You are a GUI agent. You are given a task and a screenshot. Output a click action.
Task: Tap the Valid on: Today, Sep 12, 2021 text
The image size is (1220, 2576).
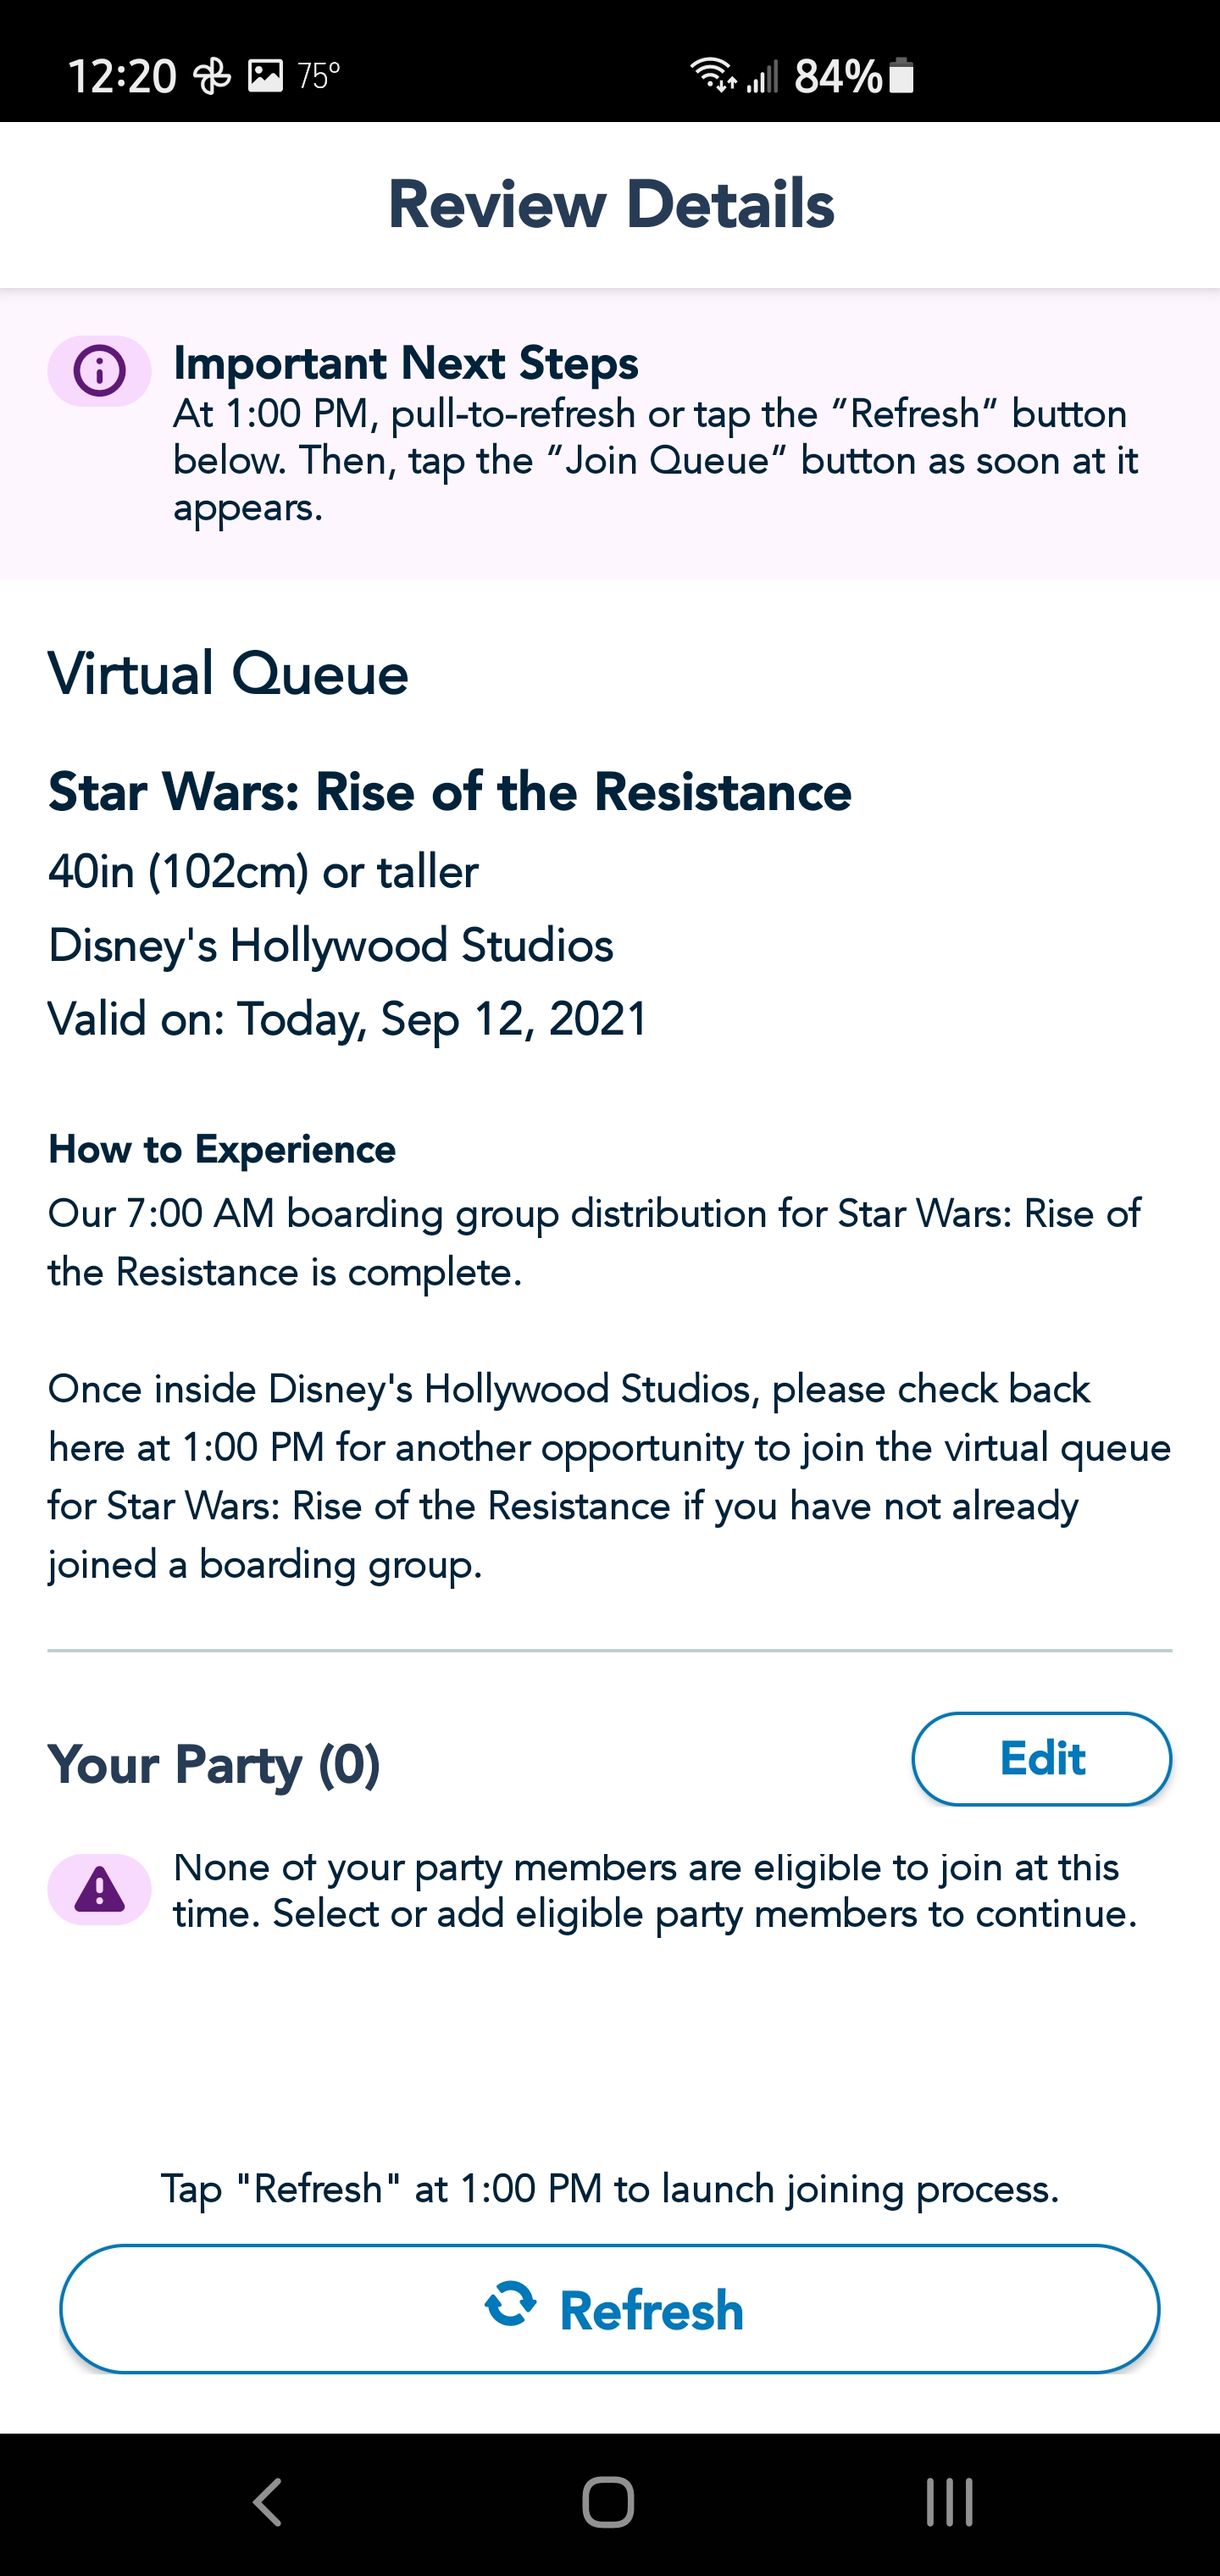coord(348,1019)
